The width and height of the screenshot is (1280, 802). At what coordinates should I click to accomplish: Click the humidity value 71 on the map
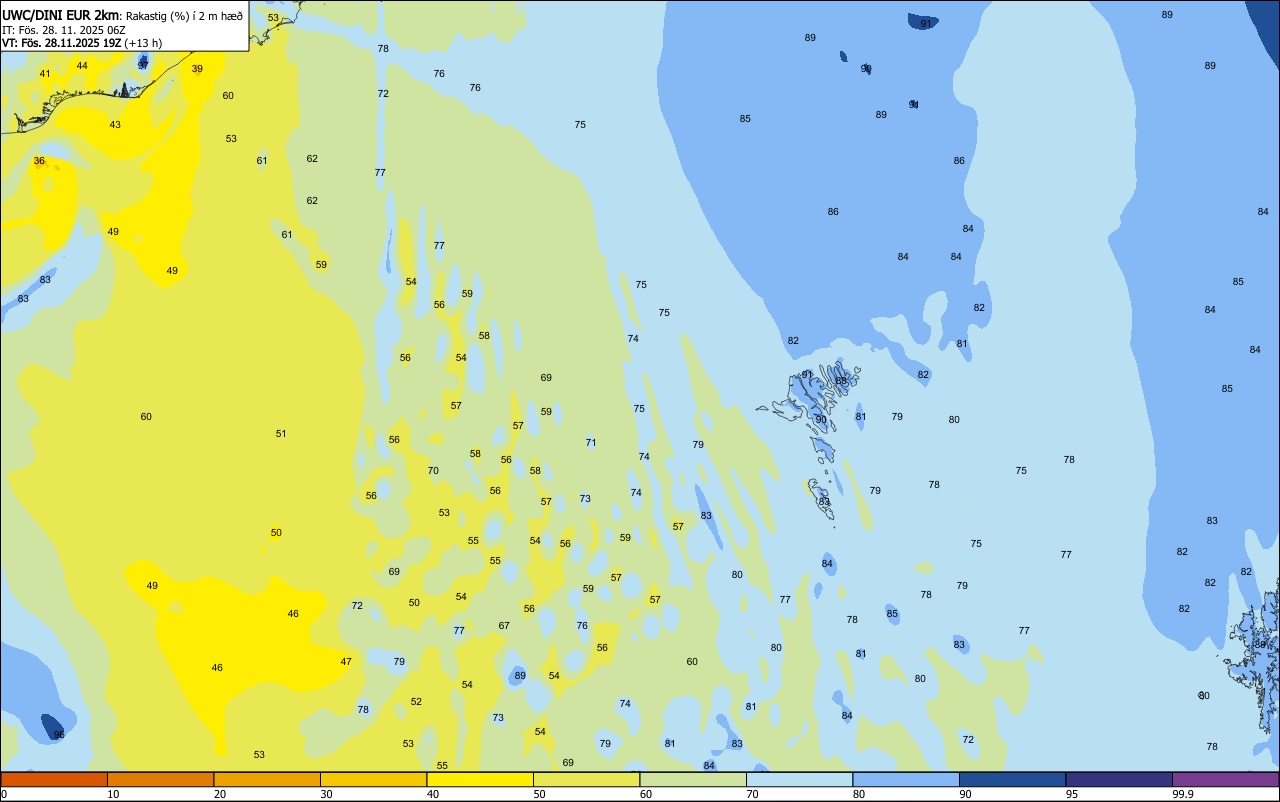pos(591,443)
